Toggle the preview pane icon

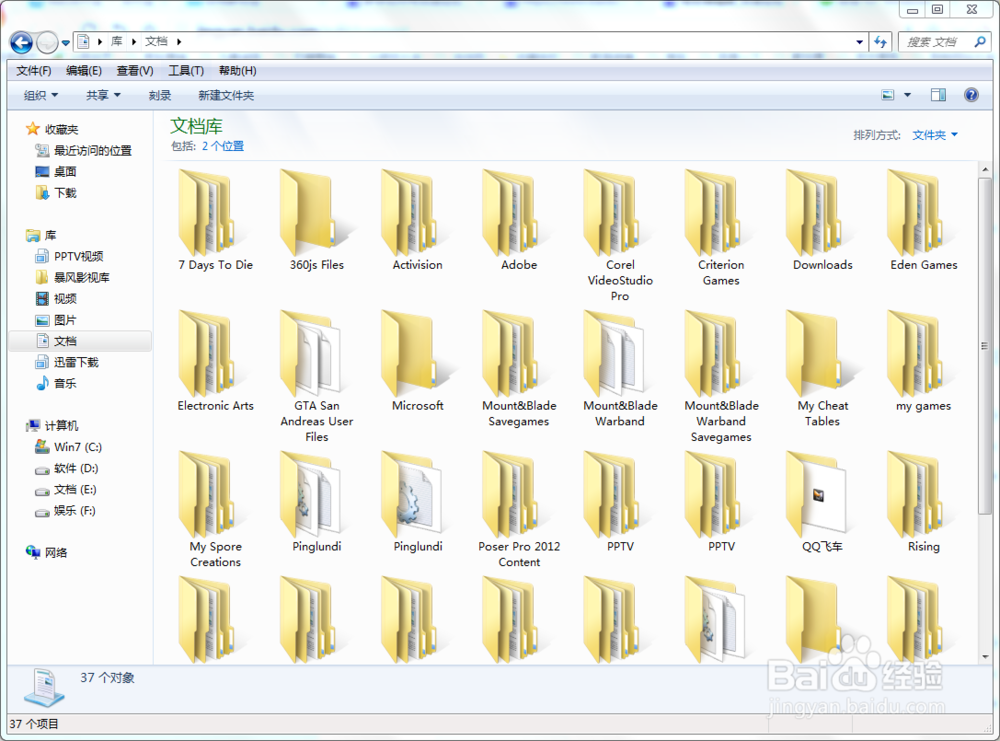coord(938,95)
